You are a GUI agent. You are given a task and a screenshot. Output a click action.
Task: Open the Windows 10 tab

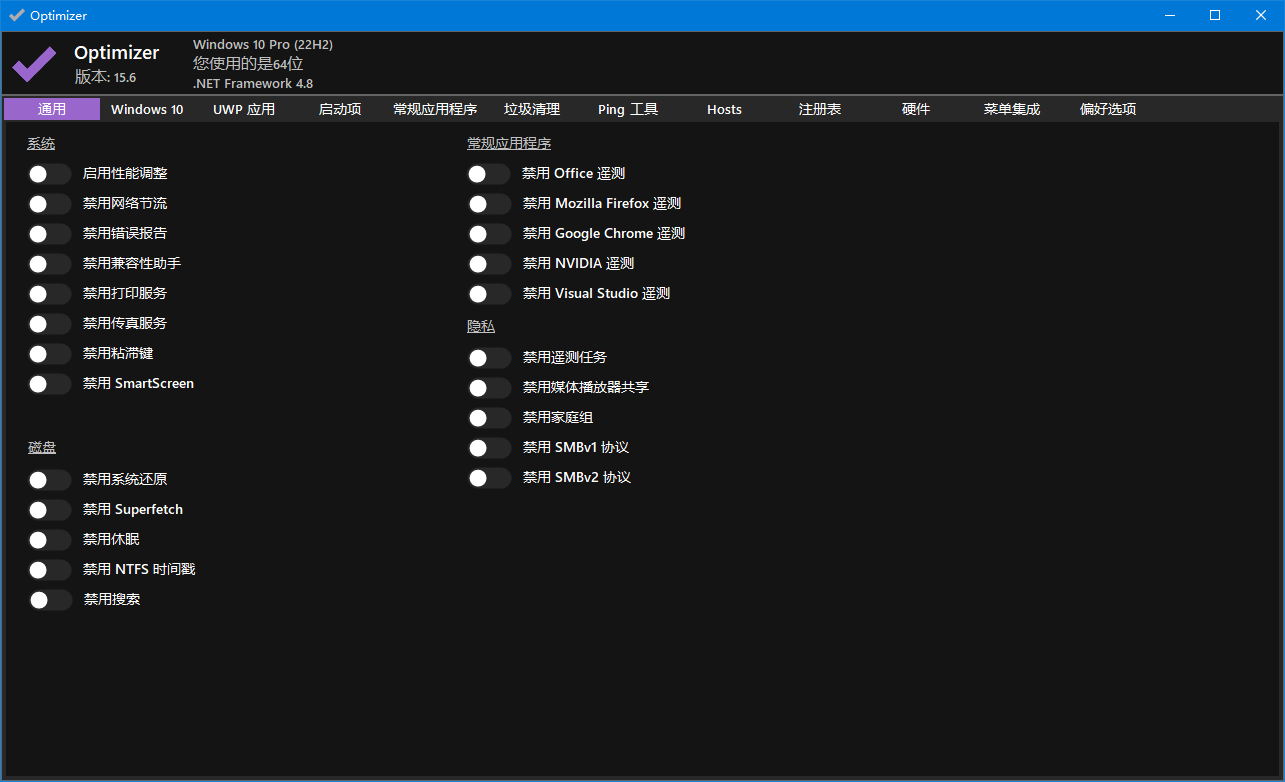[x=147, y=109]
